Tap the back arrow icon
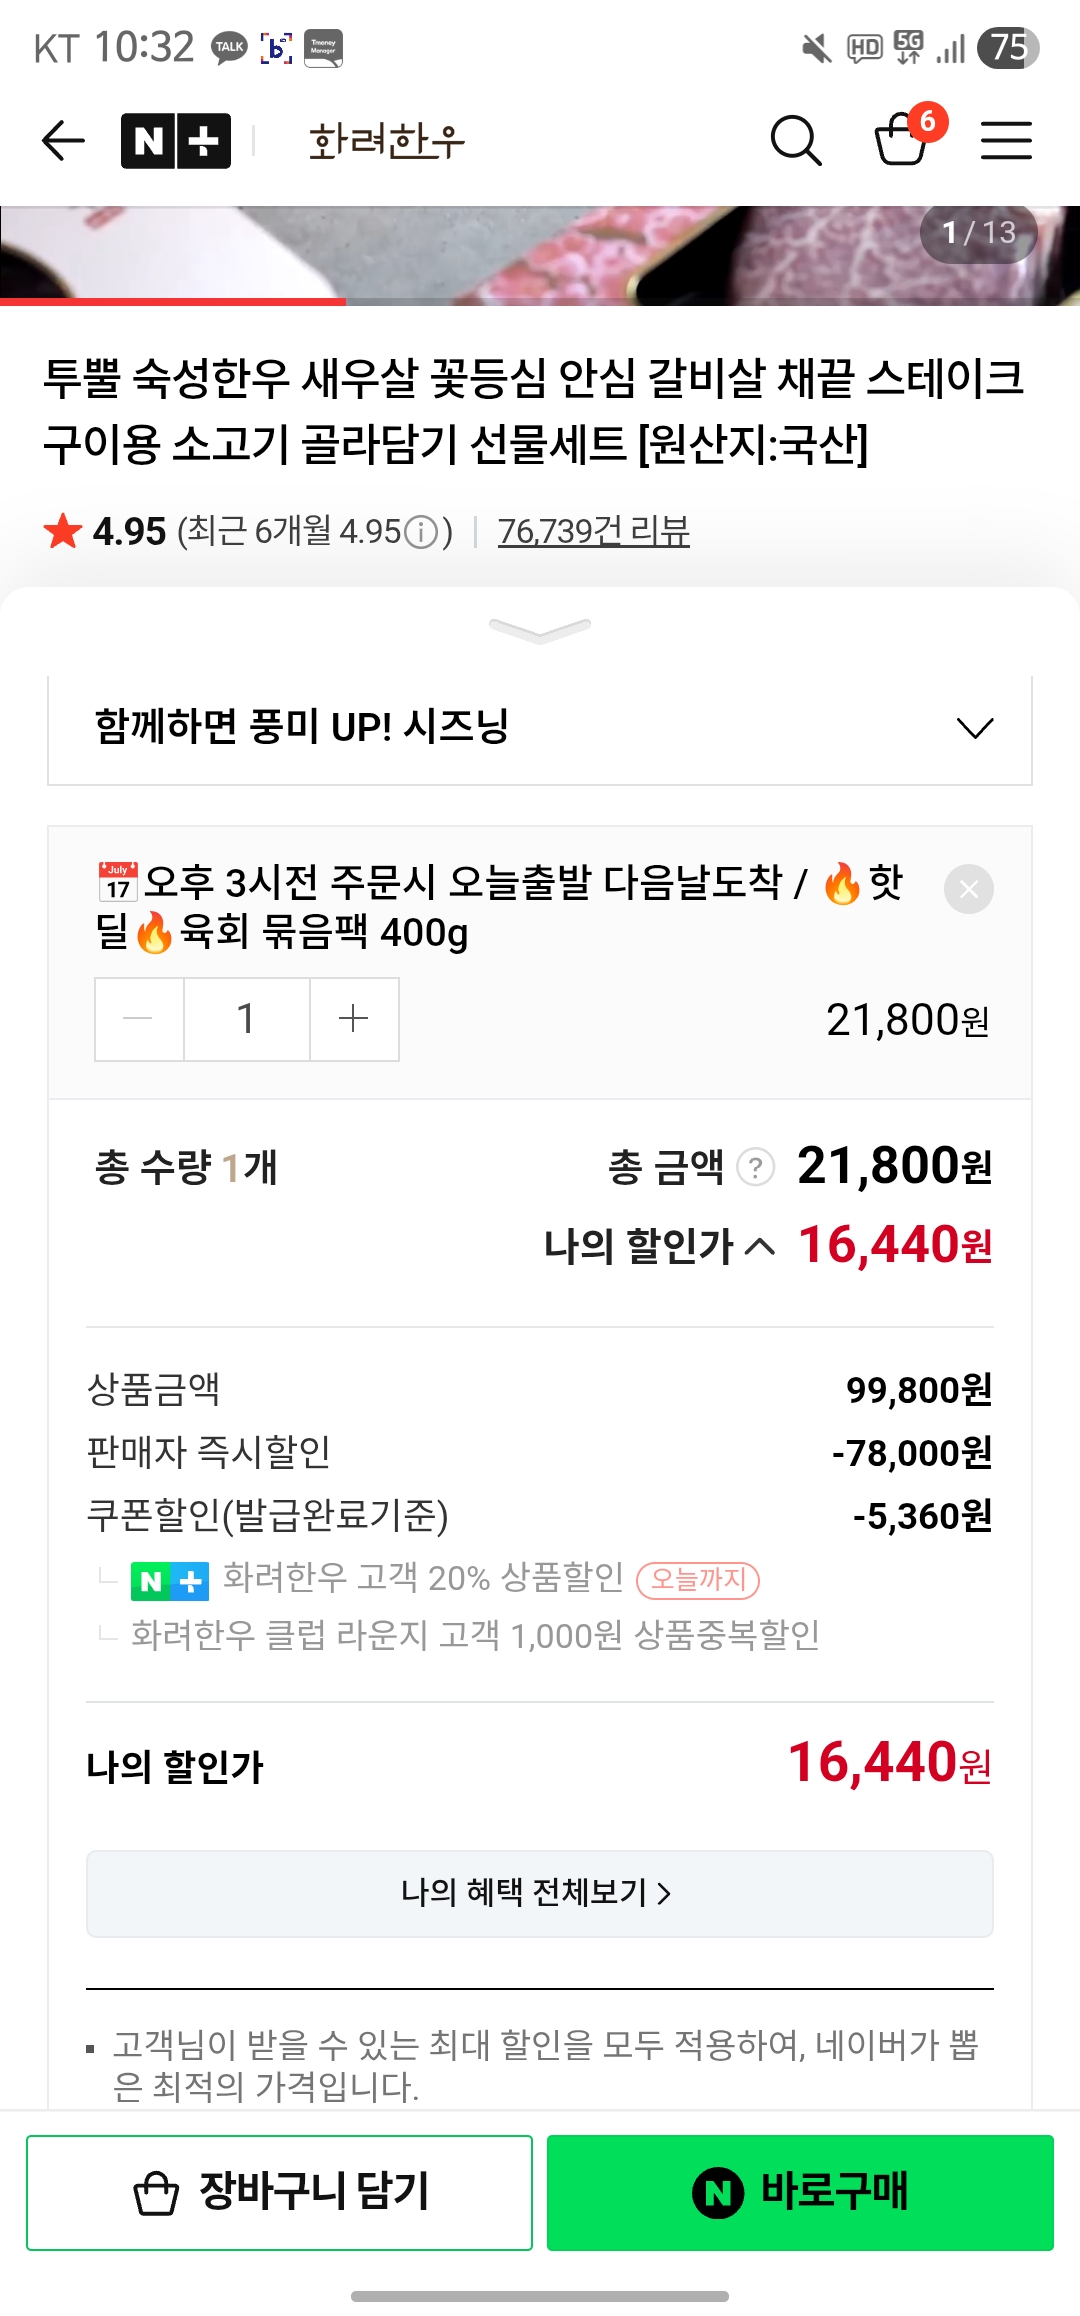 (63, 140)
